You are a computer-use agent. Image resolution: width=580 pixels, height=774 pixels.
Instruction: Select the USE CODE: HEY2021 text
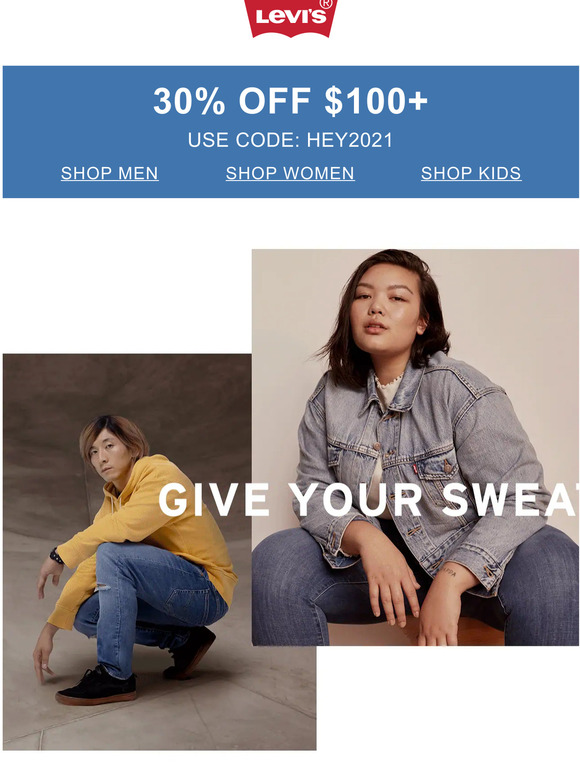(290, 140)
